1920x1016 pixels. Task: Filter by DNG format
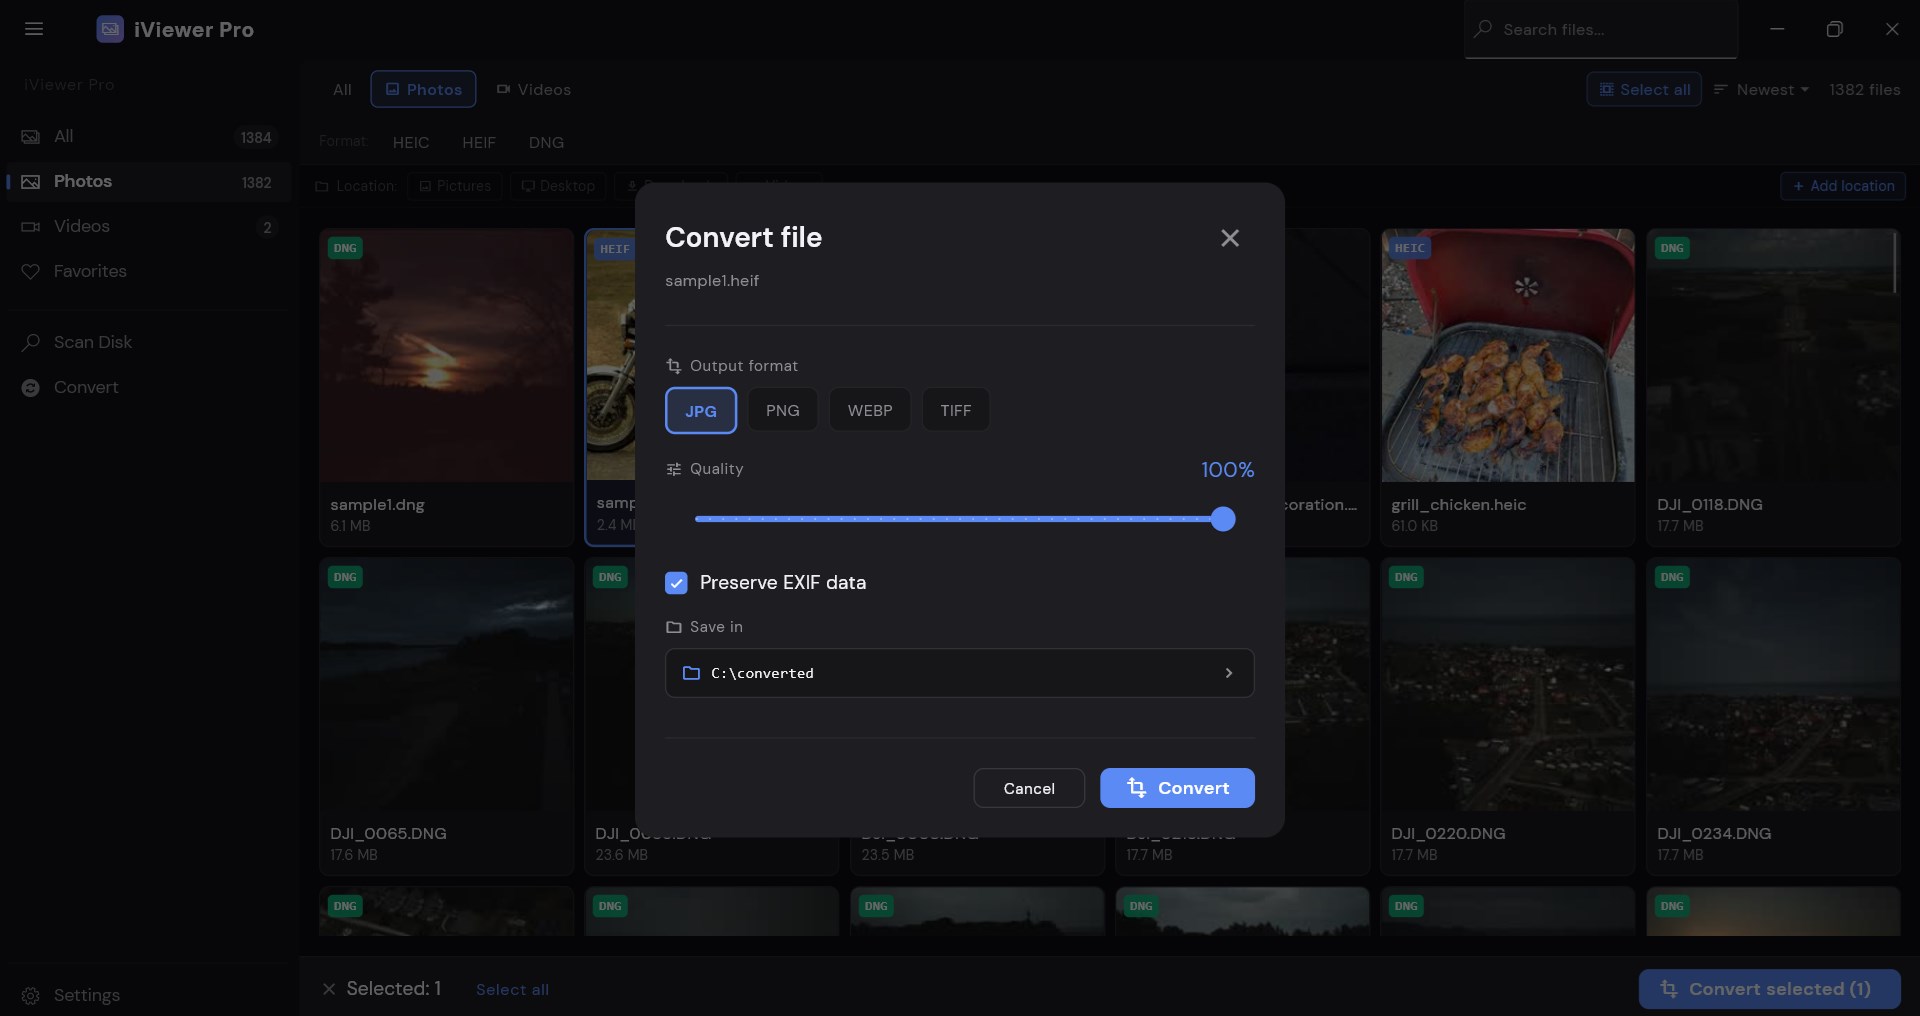(x=546, y=142)
